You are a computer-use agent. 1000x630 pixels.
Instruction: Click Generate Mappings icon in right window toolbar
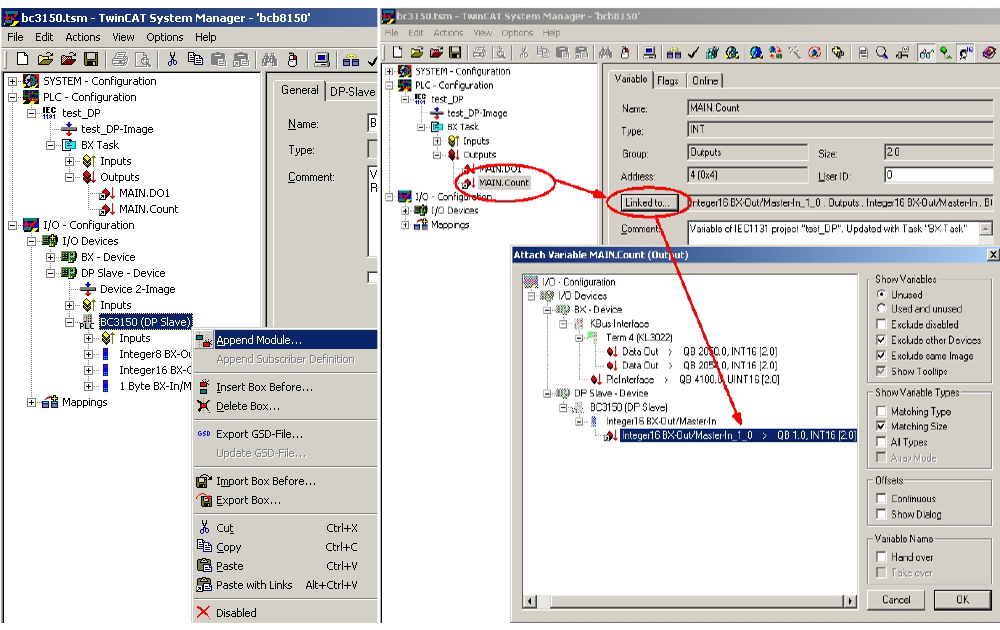coord(673,52)
